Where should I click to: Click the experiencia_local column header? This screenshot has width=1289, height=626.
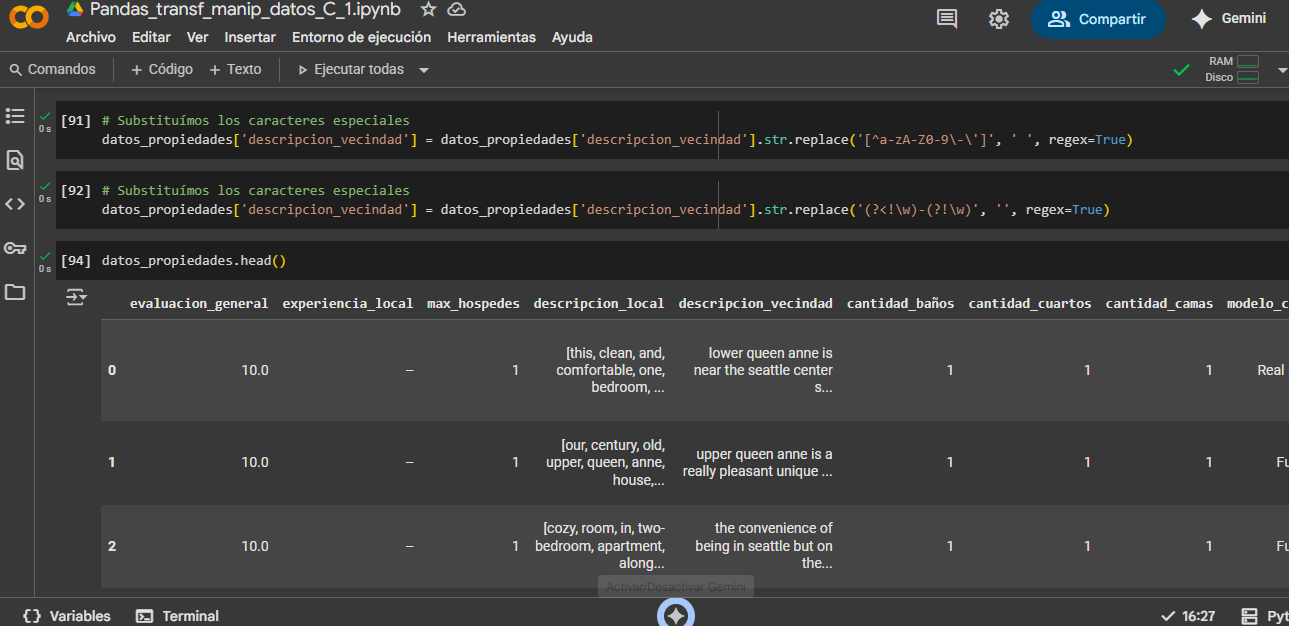click(348, 303)
